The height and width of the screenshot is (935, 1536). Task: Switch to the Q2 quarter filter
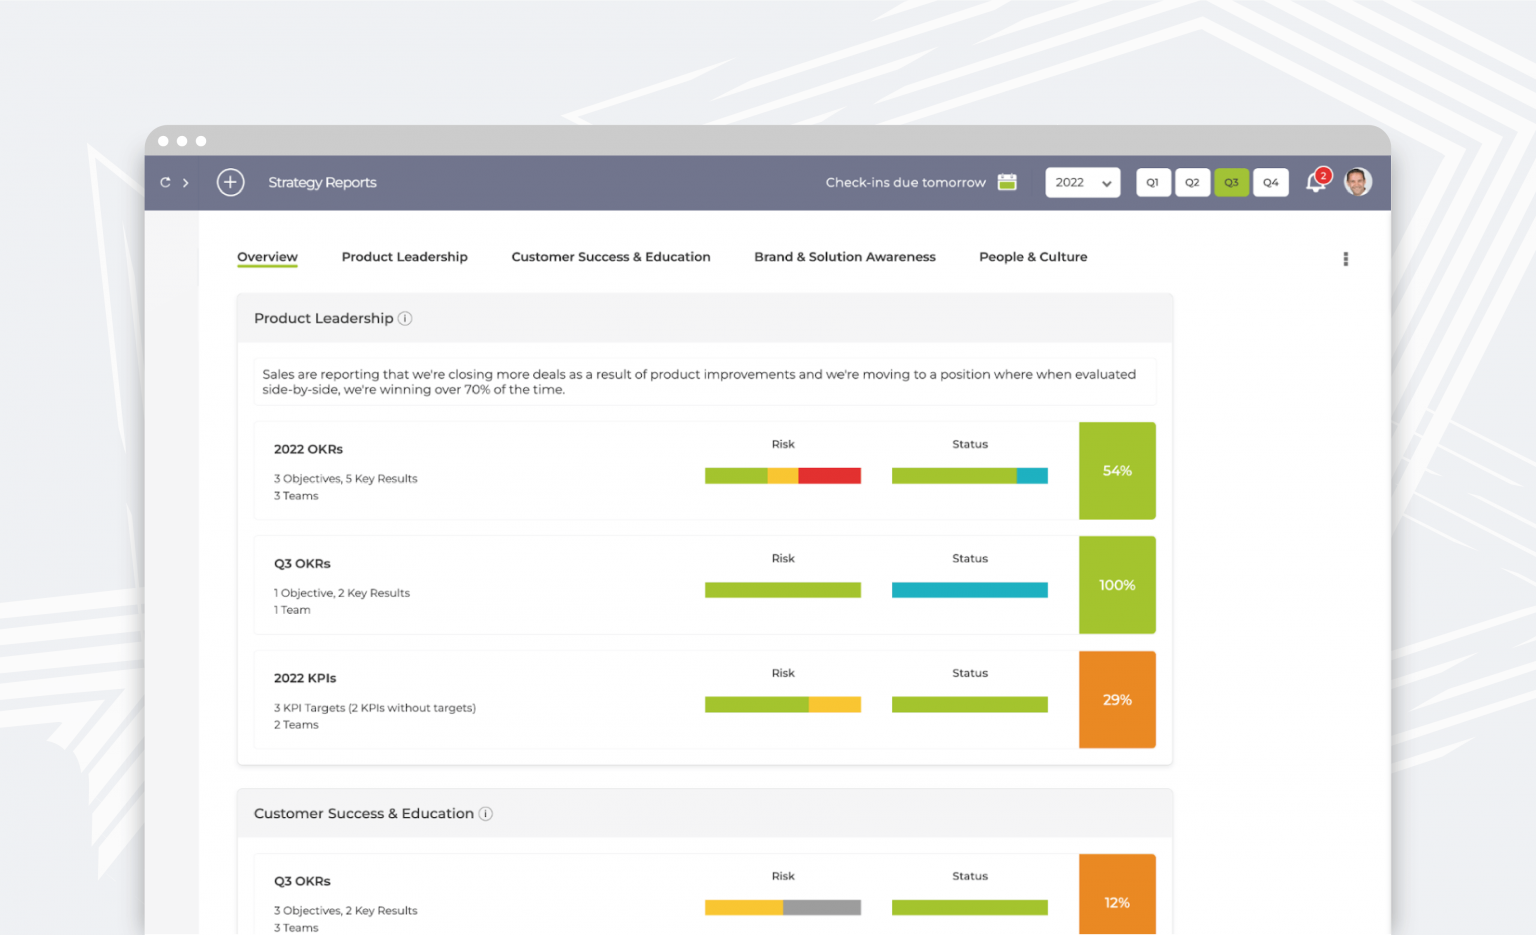coord(1192,182)
